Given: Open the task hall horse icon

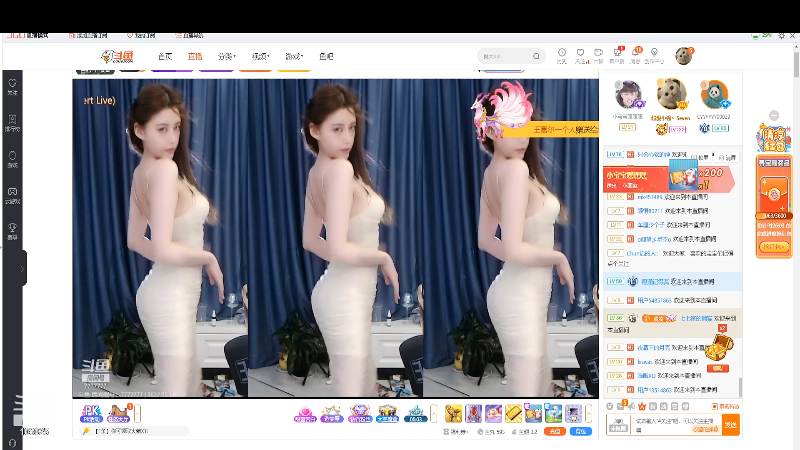Looking at the screenshot, I should 118,413.
